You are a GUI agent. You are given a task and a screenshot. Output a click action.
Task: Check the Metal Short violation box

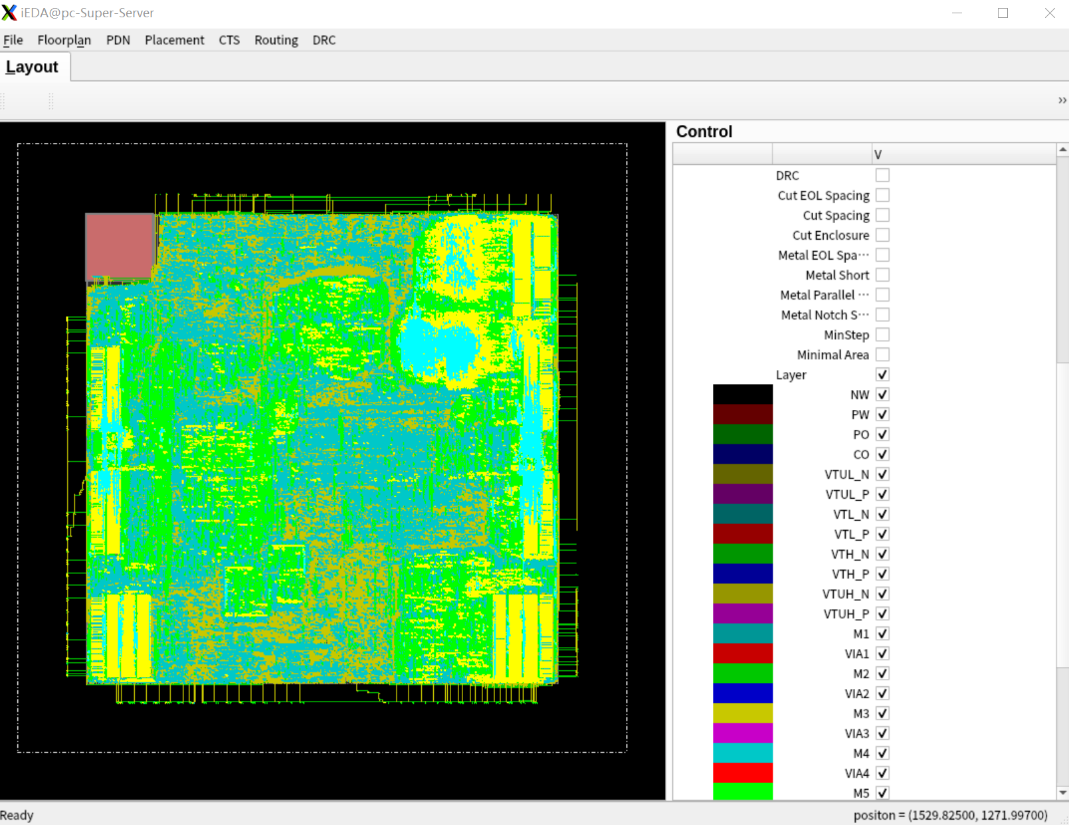[x=882, y=275]
